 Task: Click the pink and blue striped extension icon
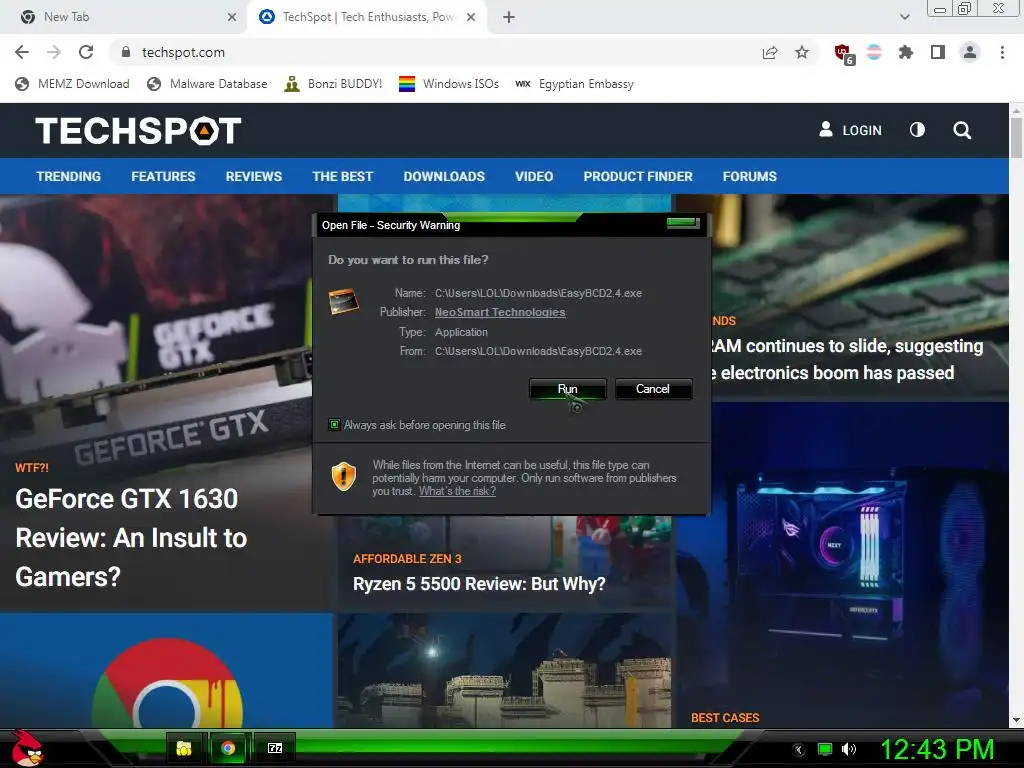[x=874, y=52]
